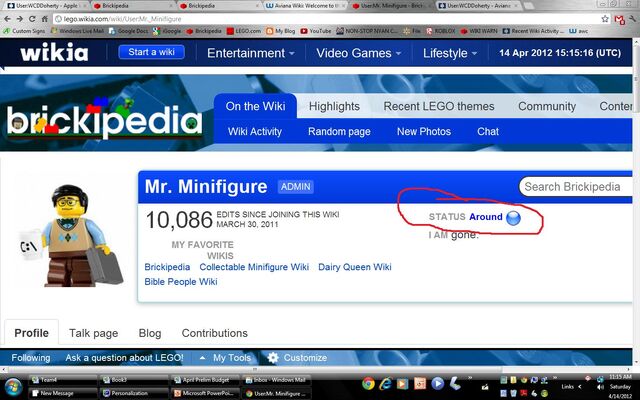Open the Google Docs bookmark
The width and height of the screenshot is (640, 400).
pos(129,31)
